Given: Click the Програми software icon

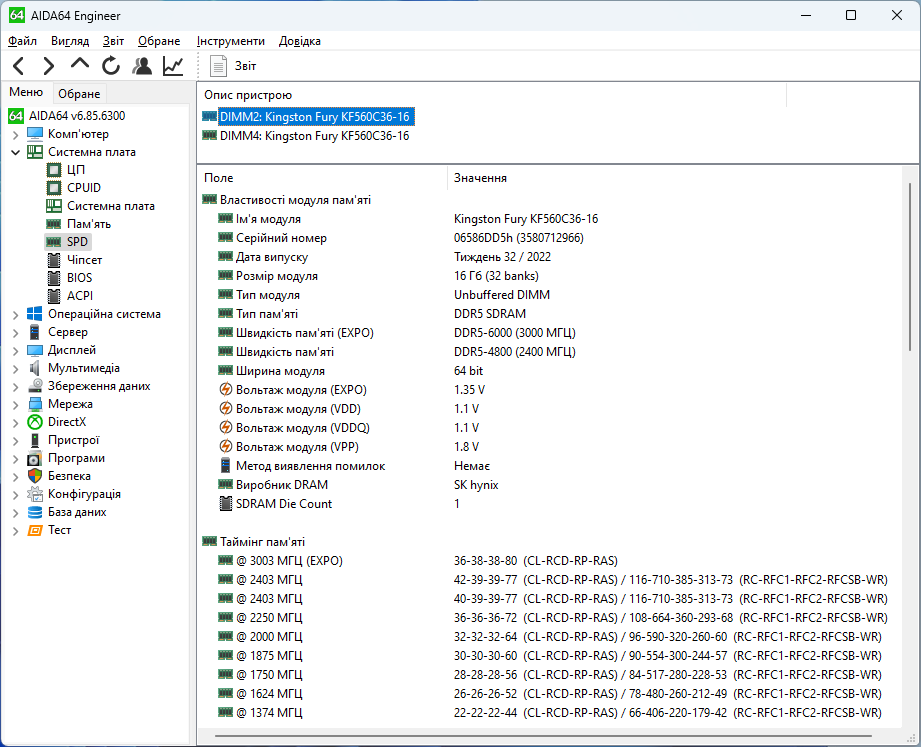Looking at the screenshot, I should point(35,458).
